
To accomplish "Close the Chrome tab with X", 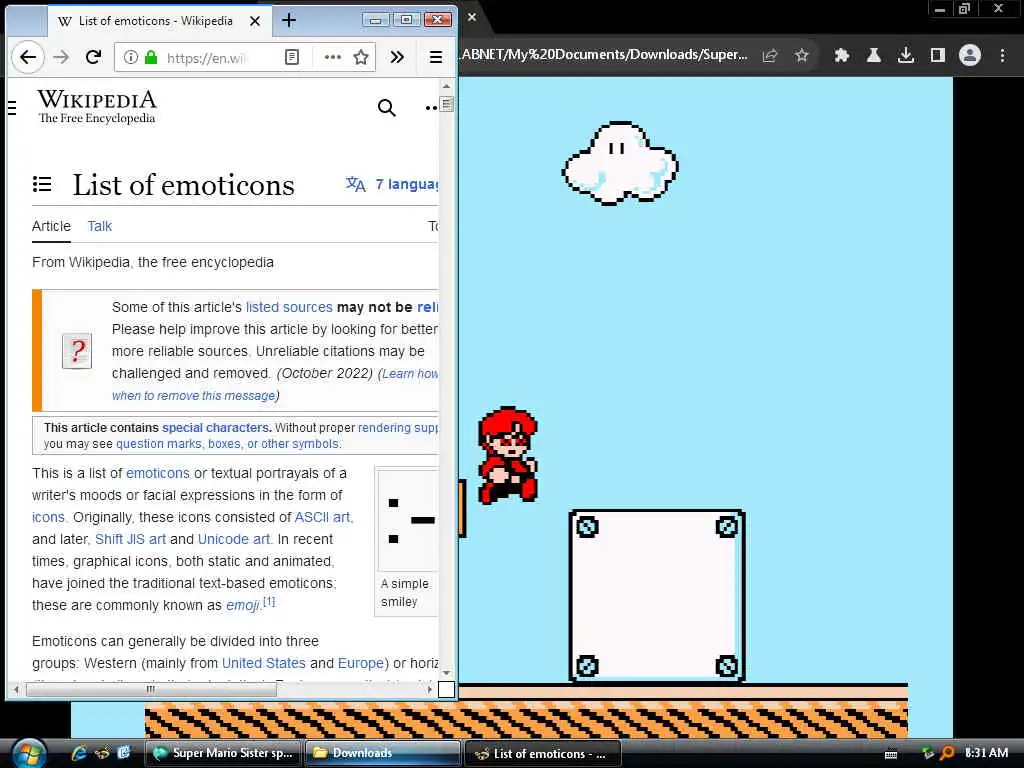I will pos(472,18).
